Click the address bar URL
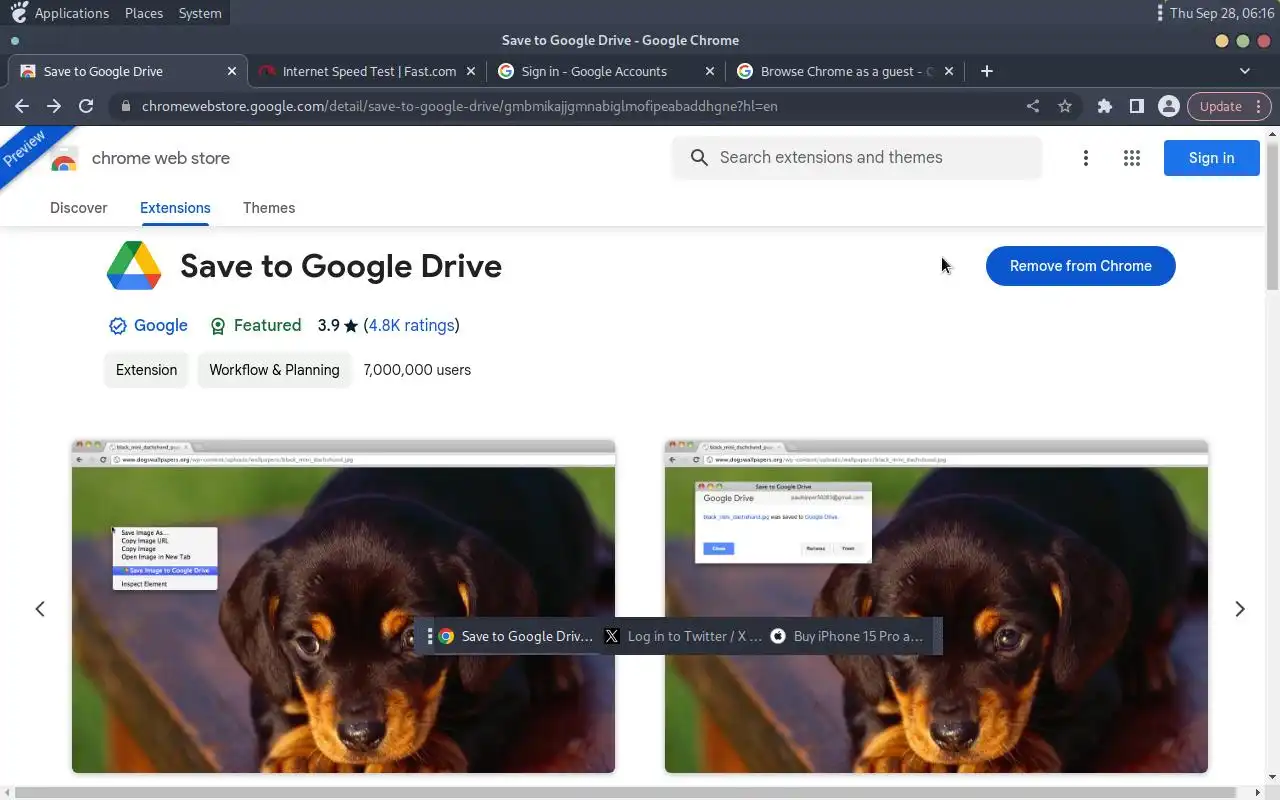This screenshot has height=800, width=1280. click(x=459, y=106)
